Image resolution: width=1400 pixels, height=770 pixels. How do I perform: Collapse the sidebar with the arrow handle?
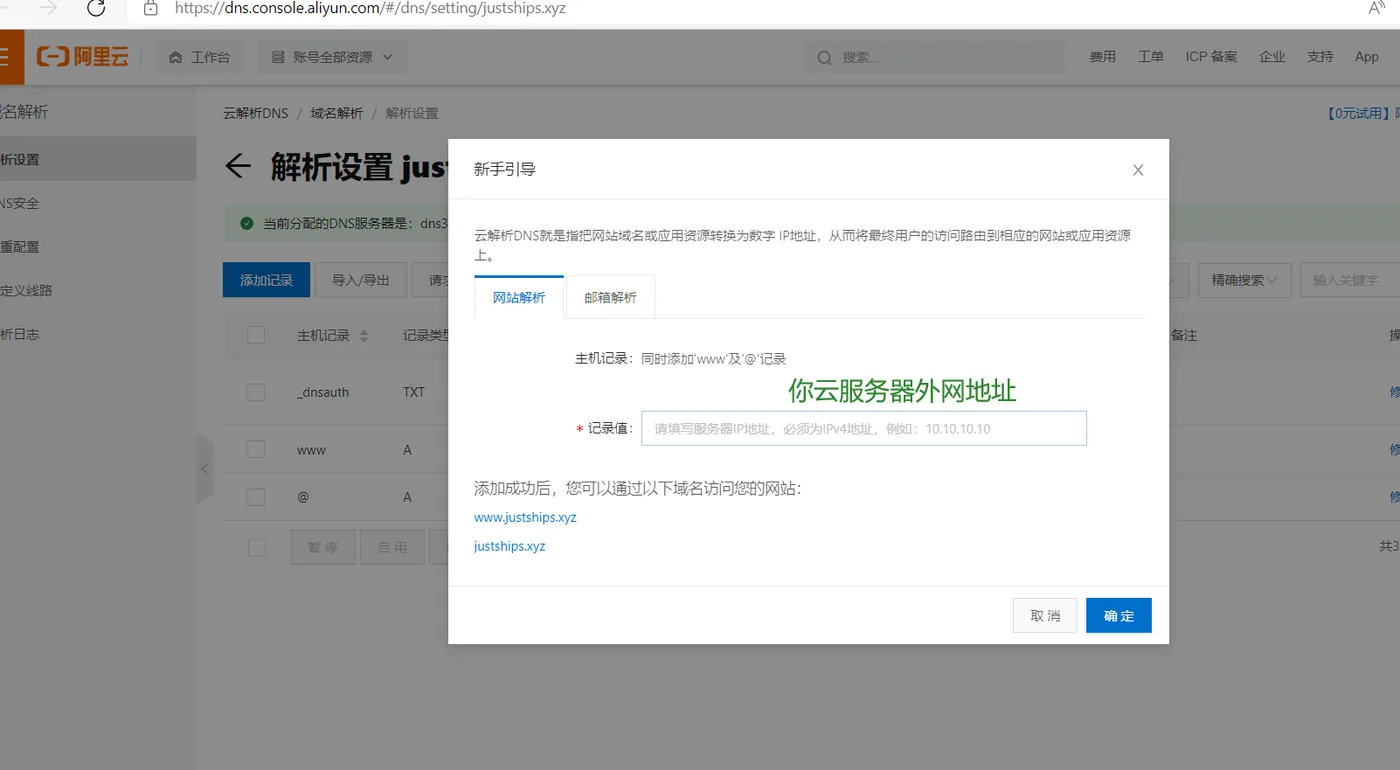point(204,468)
